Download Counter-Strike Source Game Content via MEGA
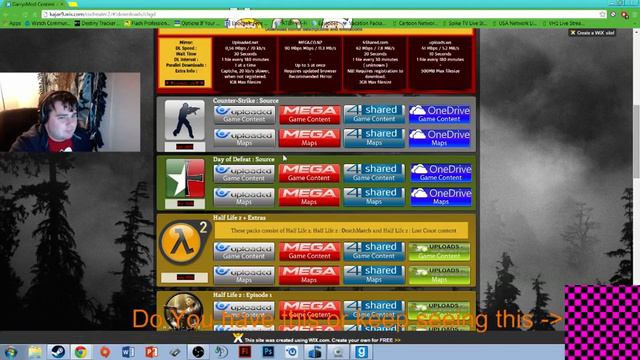This screenshot has width=640, height=360. click(309, 115)
